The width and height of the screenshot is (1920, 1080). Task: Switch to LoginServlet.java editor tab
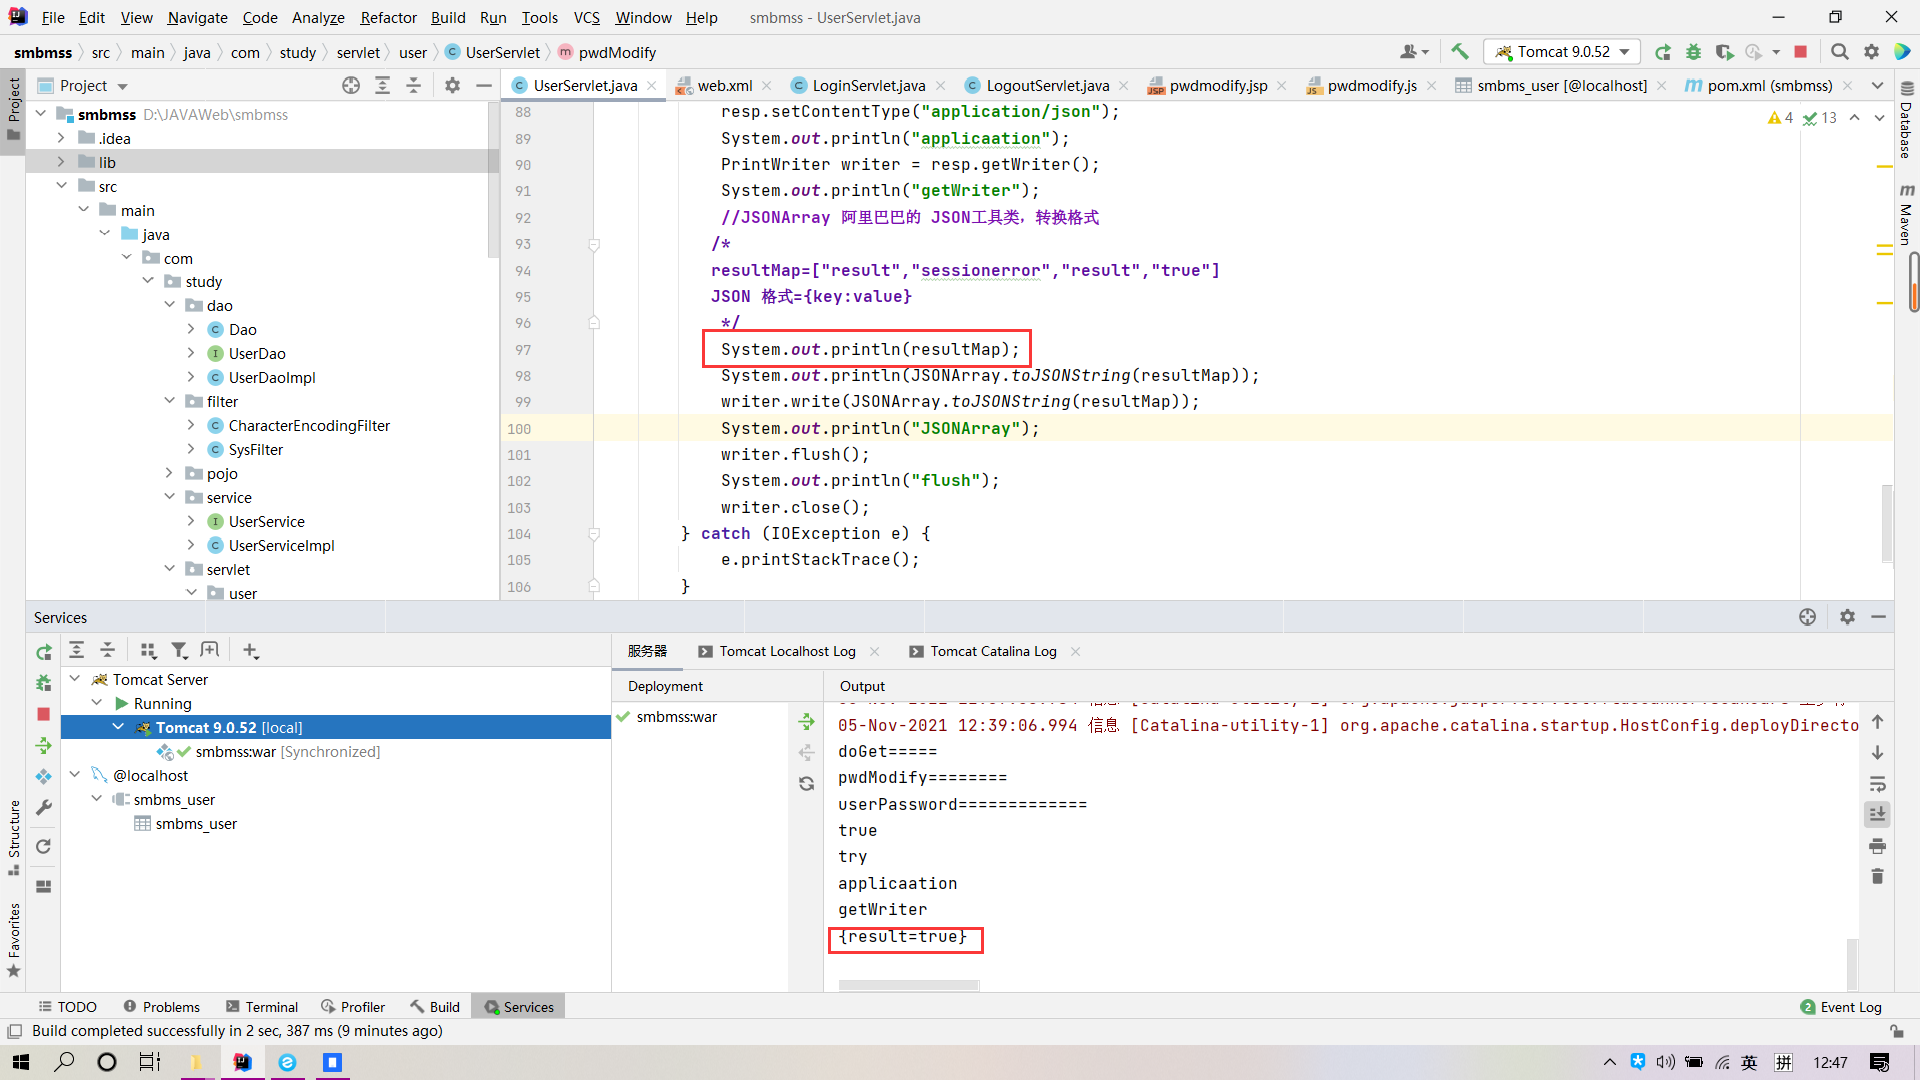[868, 86]
